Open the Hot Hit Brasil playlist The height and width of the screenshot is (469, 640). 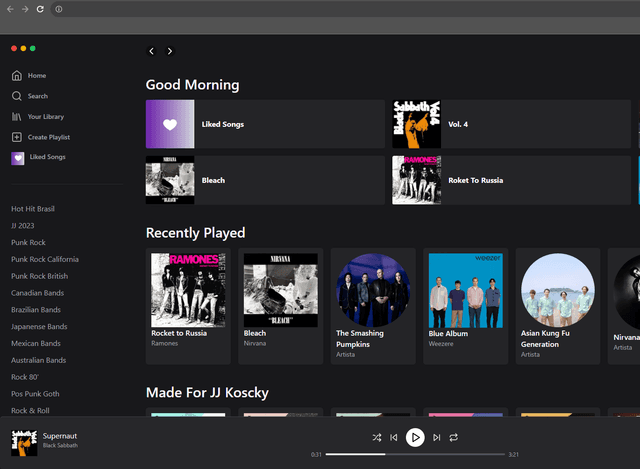tap(33, 209)
